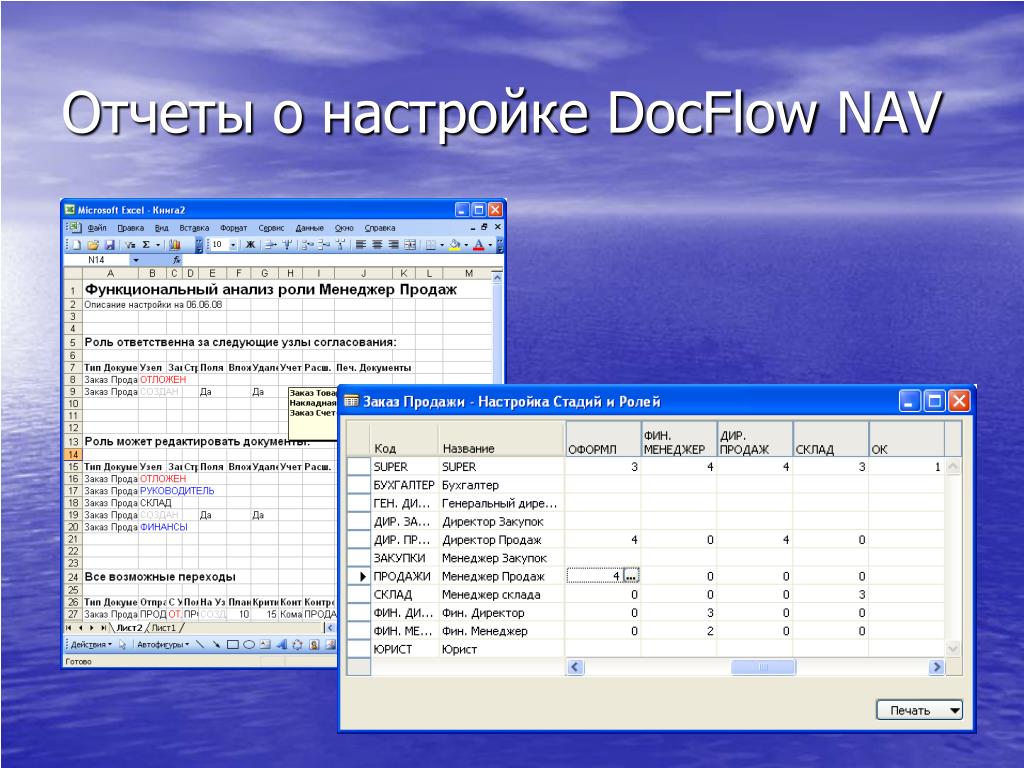Click the lookup button in ПРОДАЖИ row
1024x768 pixels.
pyautogui.click(x=631, y=576)
